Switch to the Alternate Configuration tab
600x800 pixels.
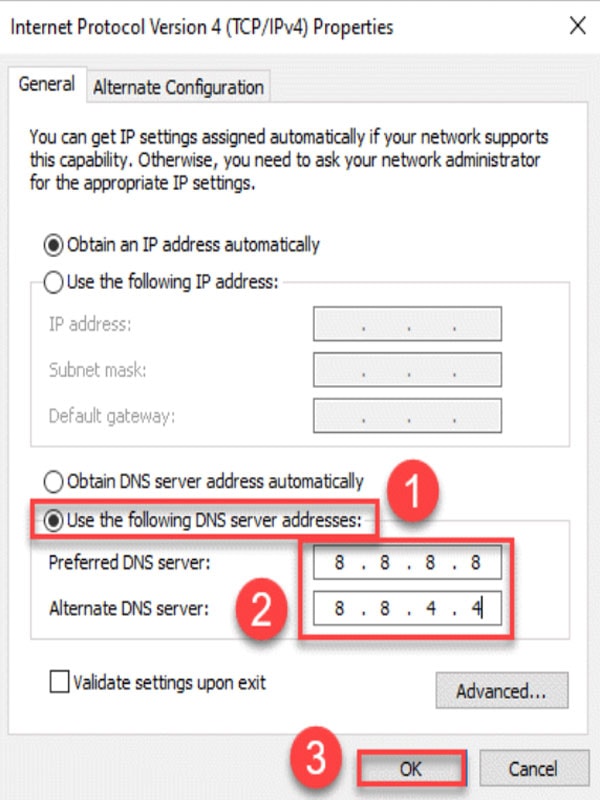click(x=178, y=87)
